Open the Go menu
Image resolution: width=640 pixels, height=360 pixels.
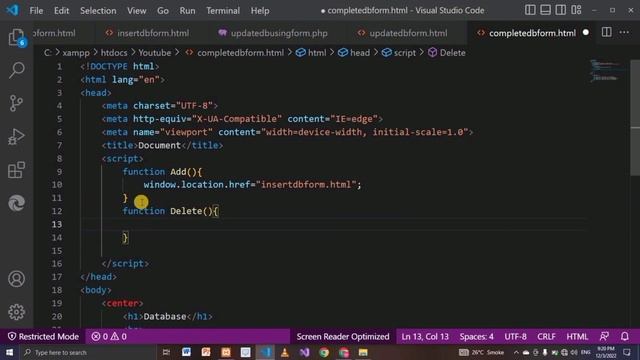pyautogui.click(x=162, y=11)
